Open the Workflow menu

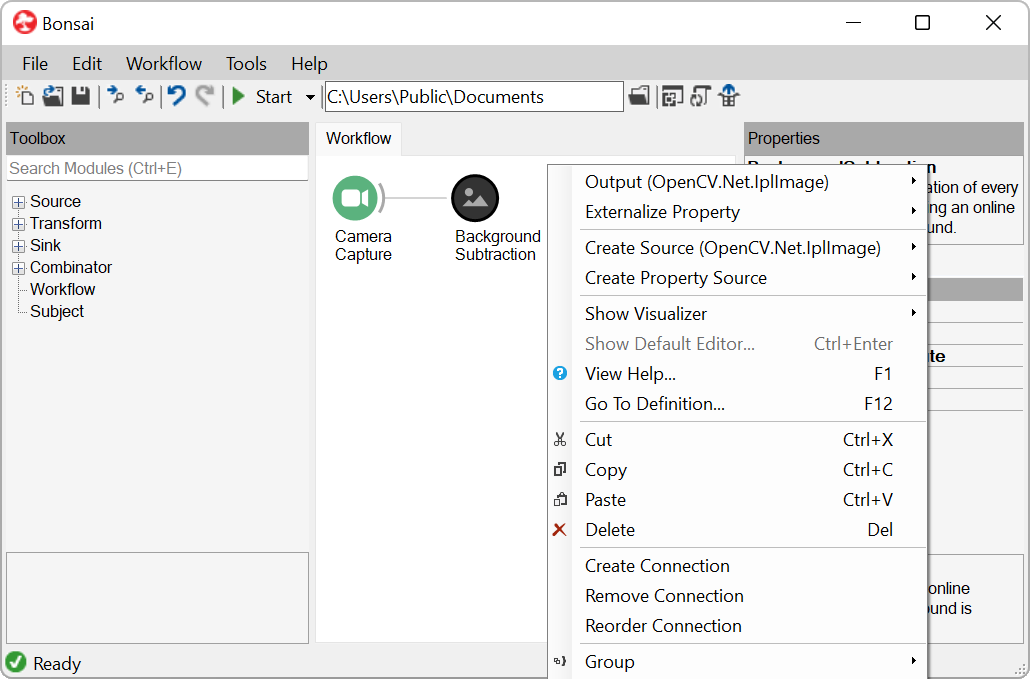pyautogui.click(x=164, y=64)
